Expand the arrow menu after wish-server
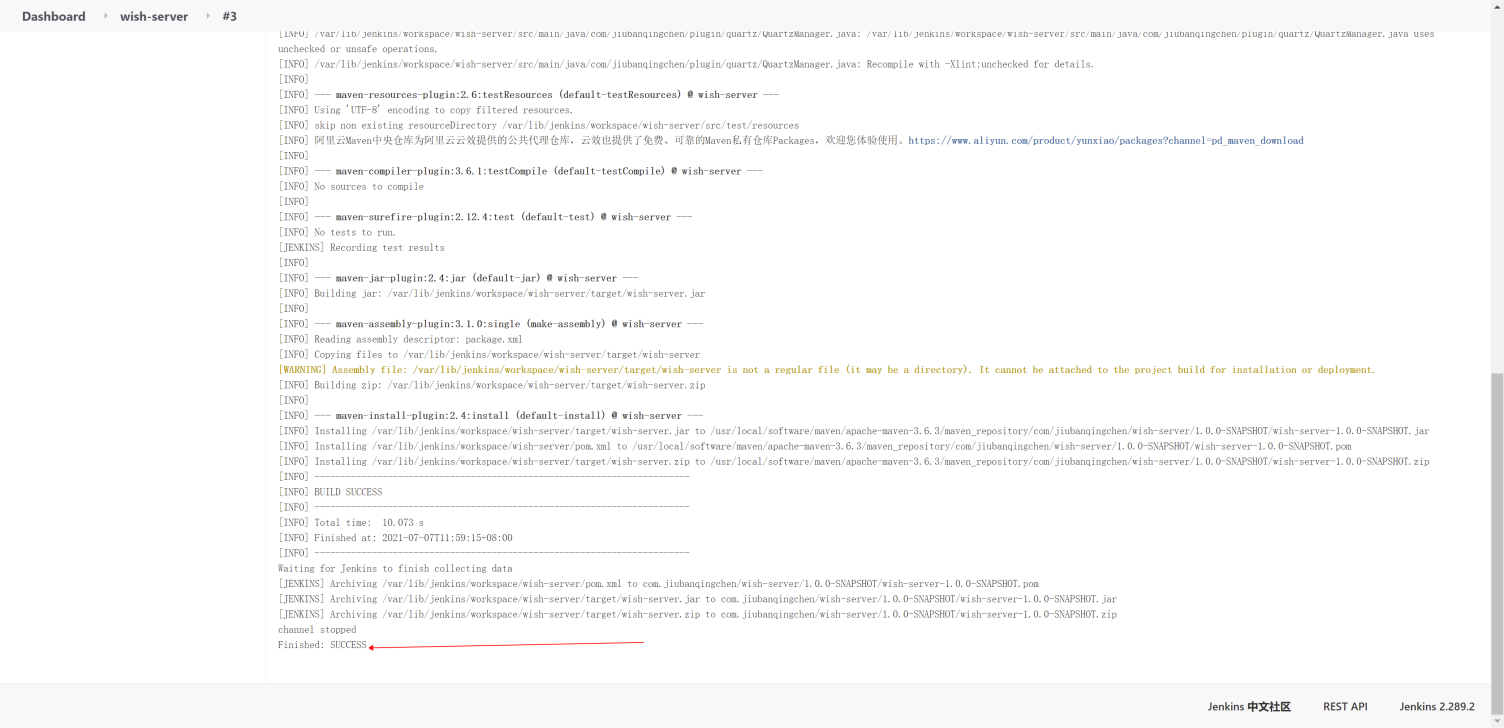This screenshot has width=1504, height=728. pyautogui.click(x=208, y=16)
